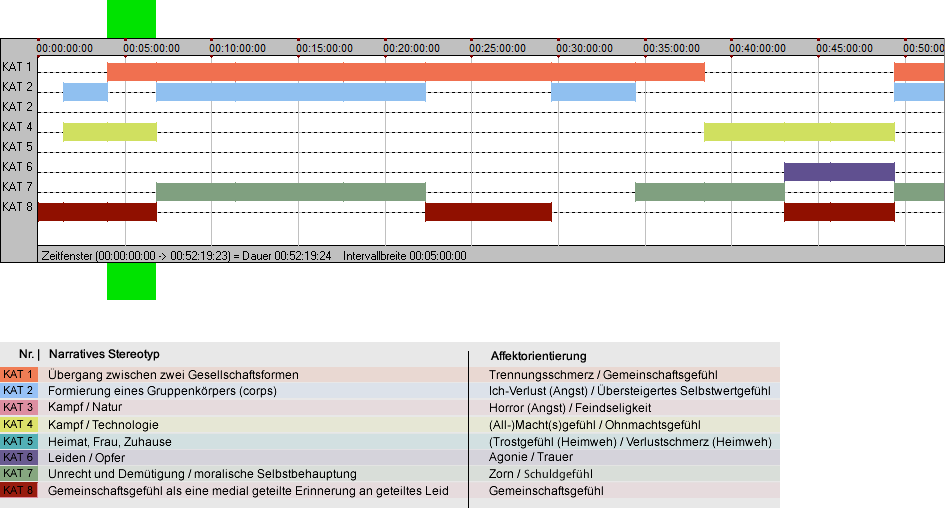Select the KAT 4 timeline row label
Screen dimensions: 945x530
coord(17,127)
